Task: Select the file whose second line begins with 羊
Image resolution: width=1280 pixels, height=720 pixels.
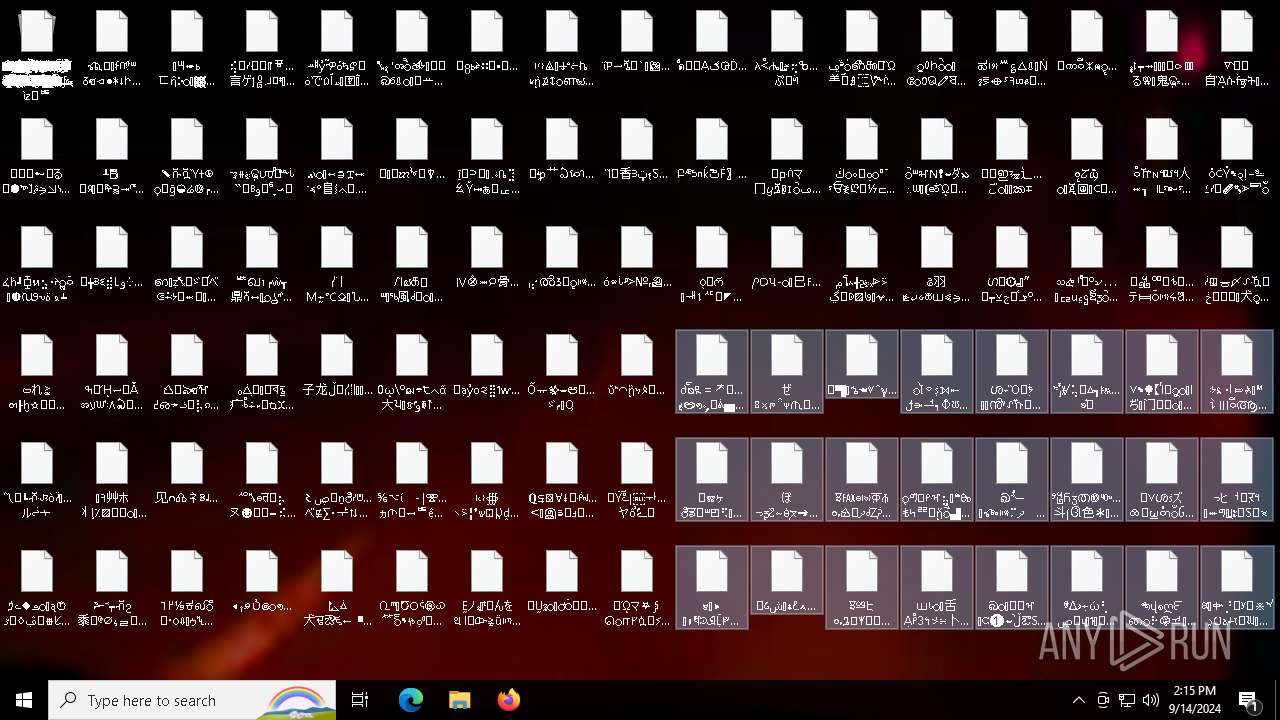Action: pos(862,48)
